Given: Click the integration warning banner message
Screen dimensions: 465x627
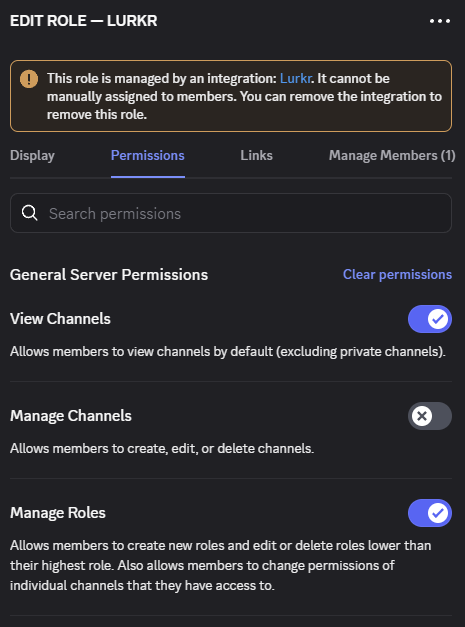Looking at the screenshot, I should (x=244, y=96).
